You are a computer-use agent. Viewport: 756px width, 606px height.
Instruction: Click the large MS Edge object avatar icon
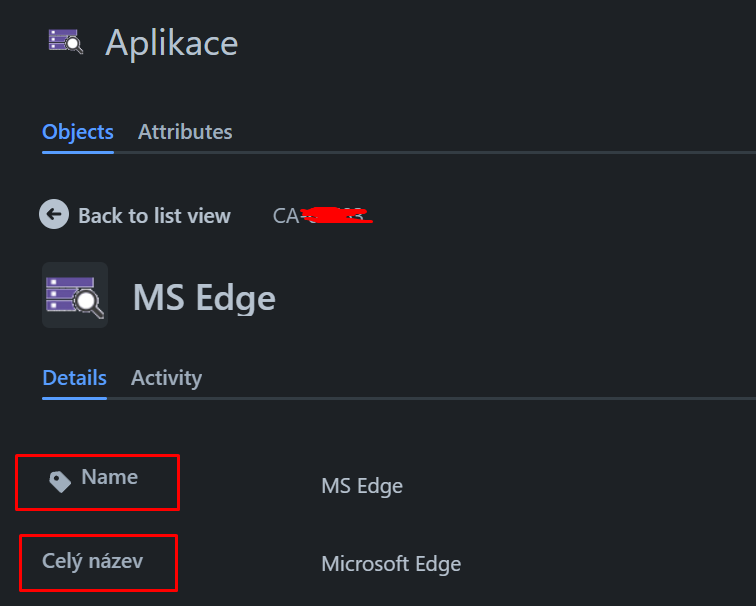coord(75,295)
